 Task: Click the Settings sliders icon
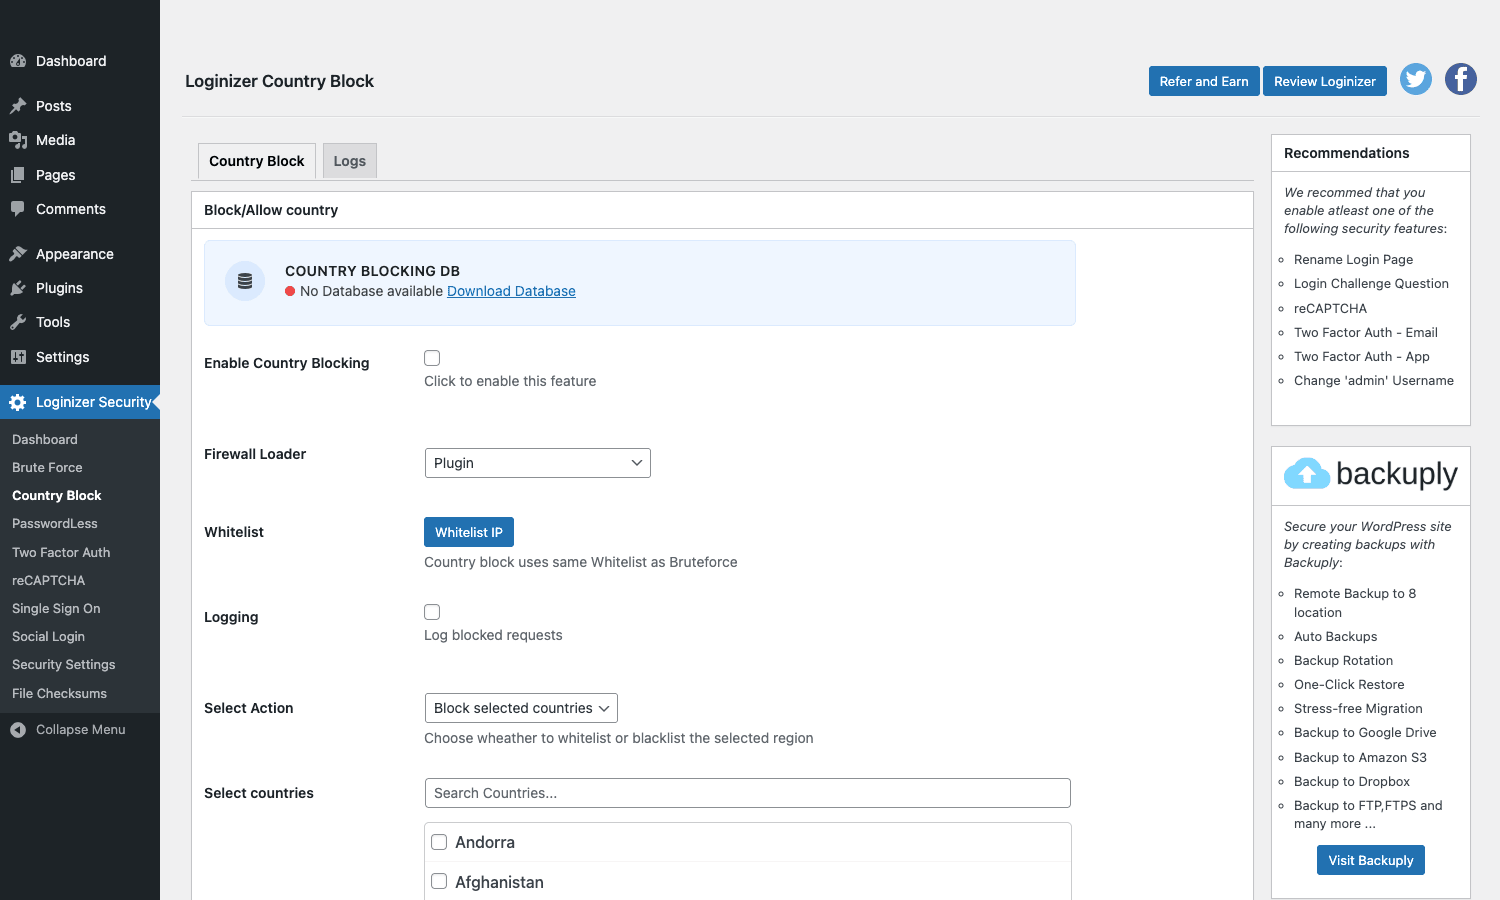coord(18,357)
